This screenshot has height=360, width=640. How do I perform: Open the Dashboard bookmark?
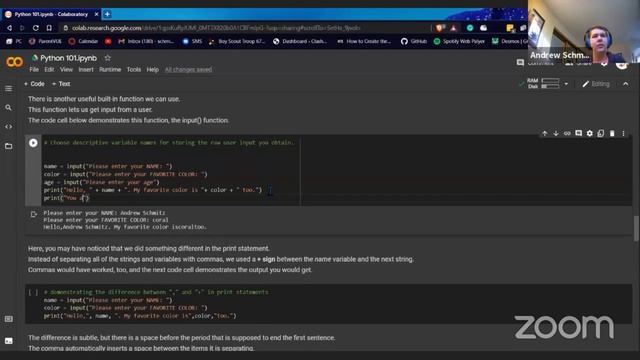pyautogui.click(x=300, y=41)
